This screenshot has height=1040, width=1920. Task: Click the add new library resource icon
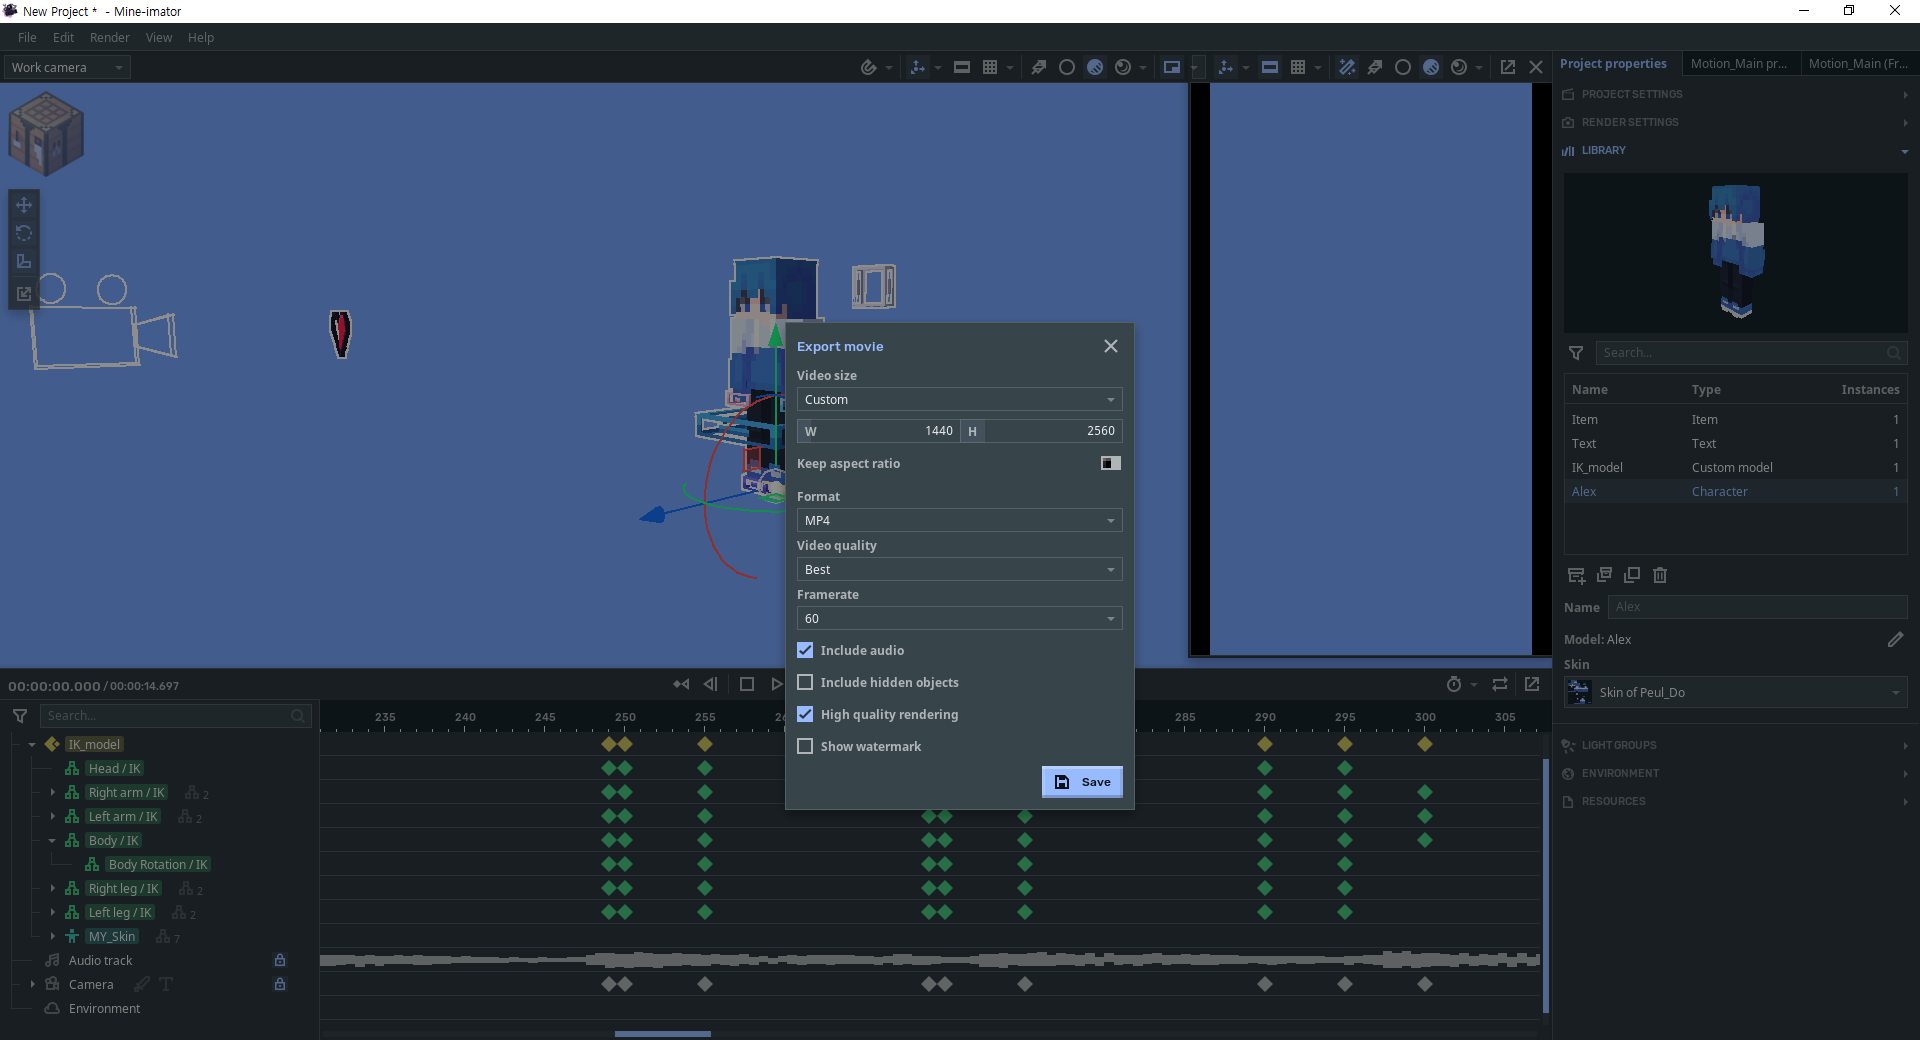[1576, 575]
